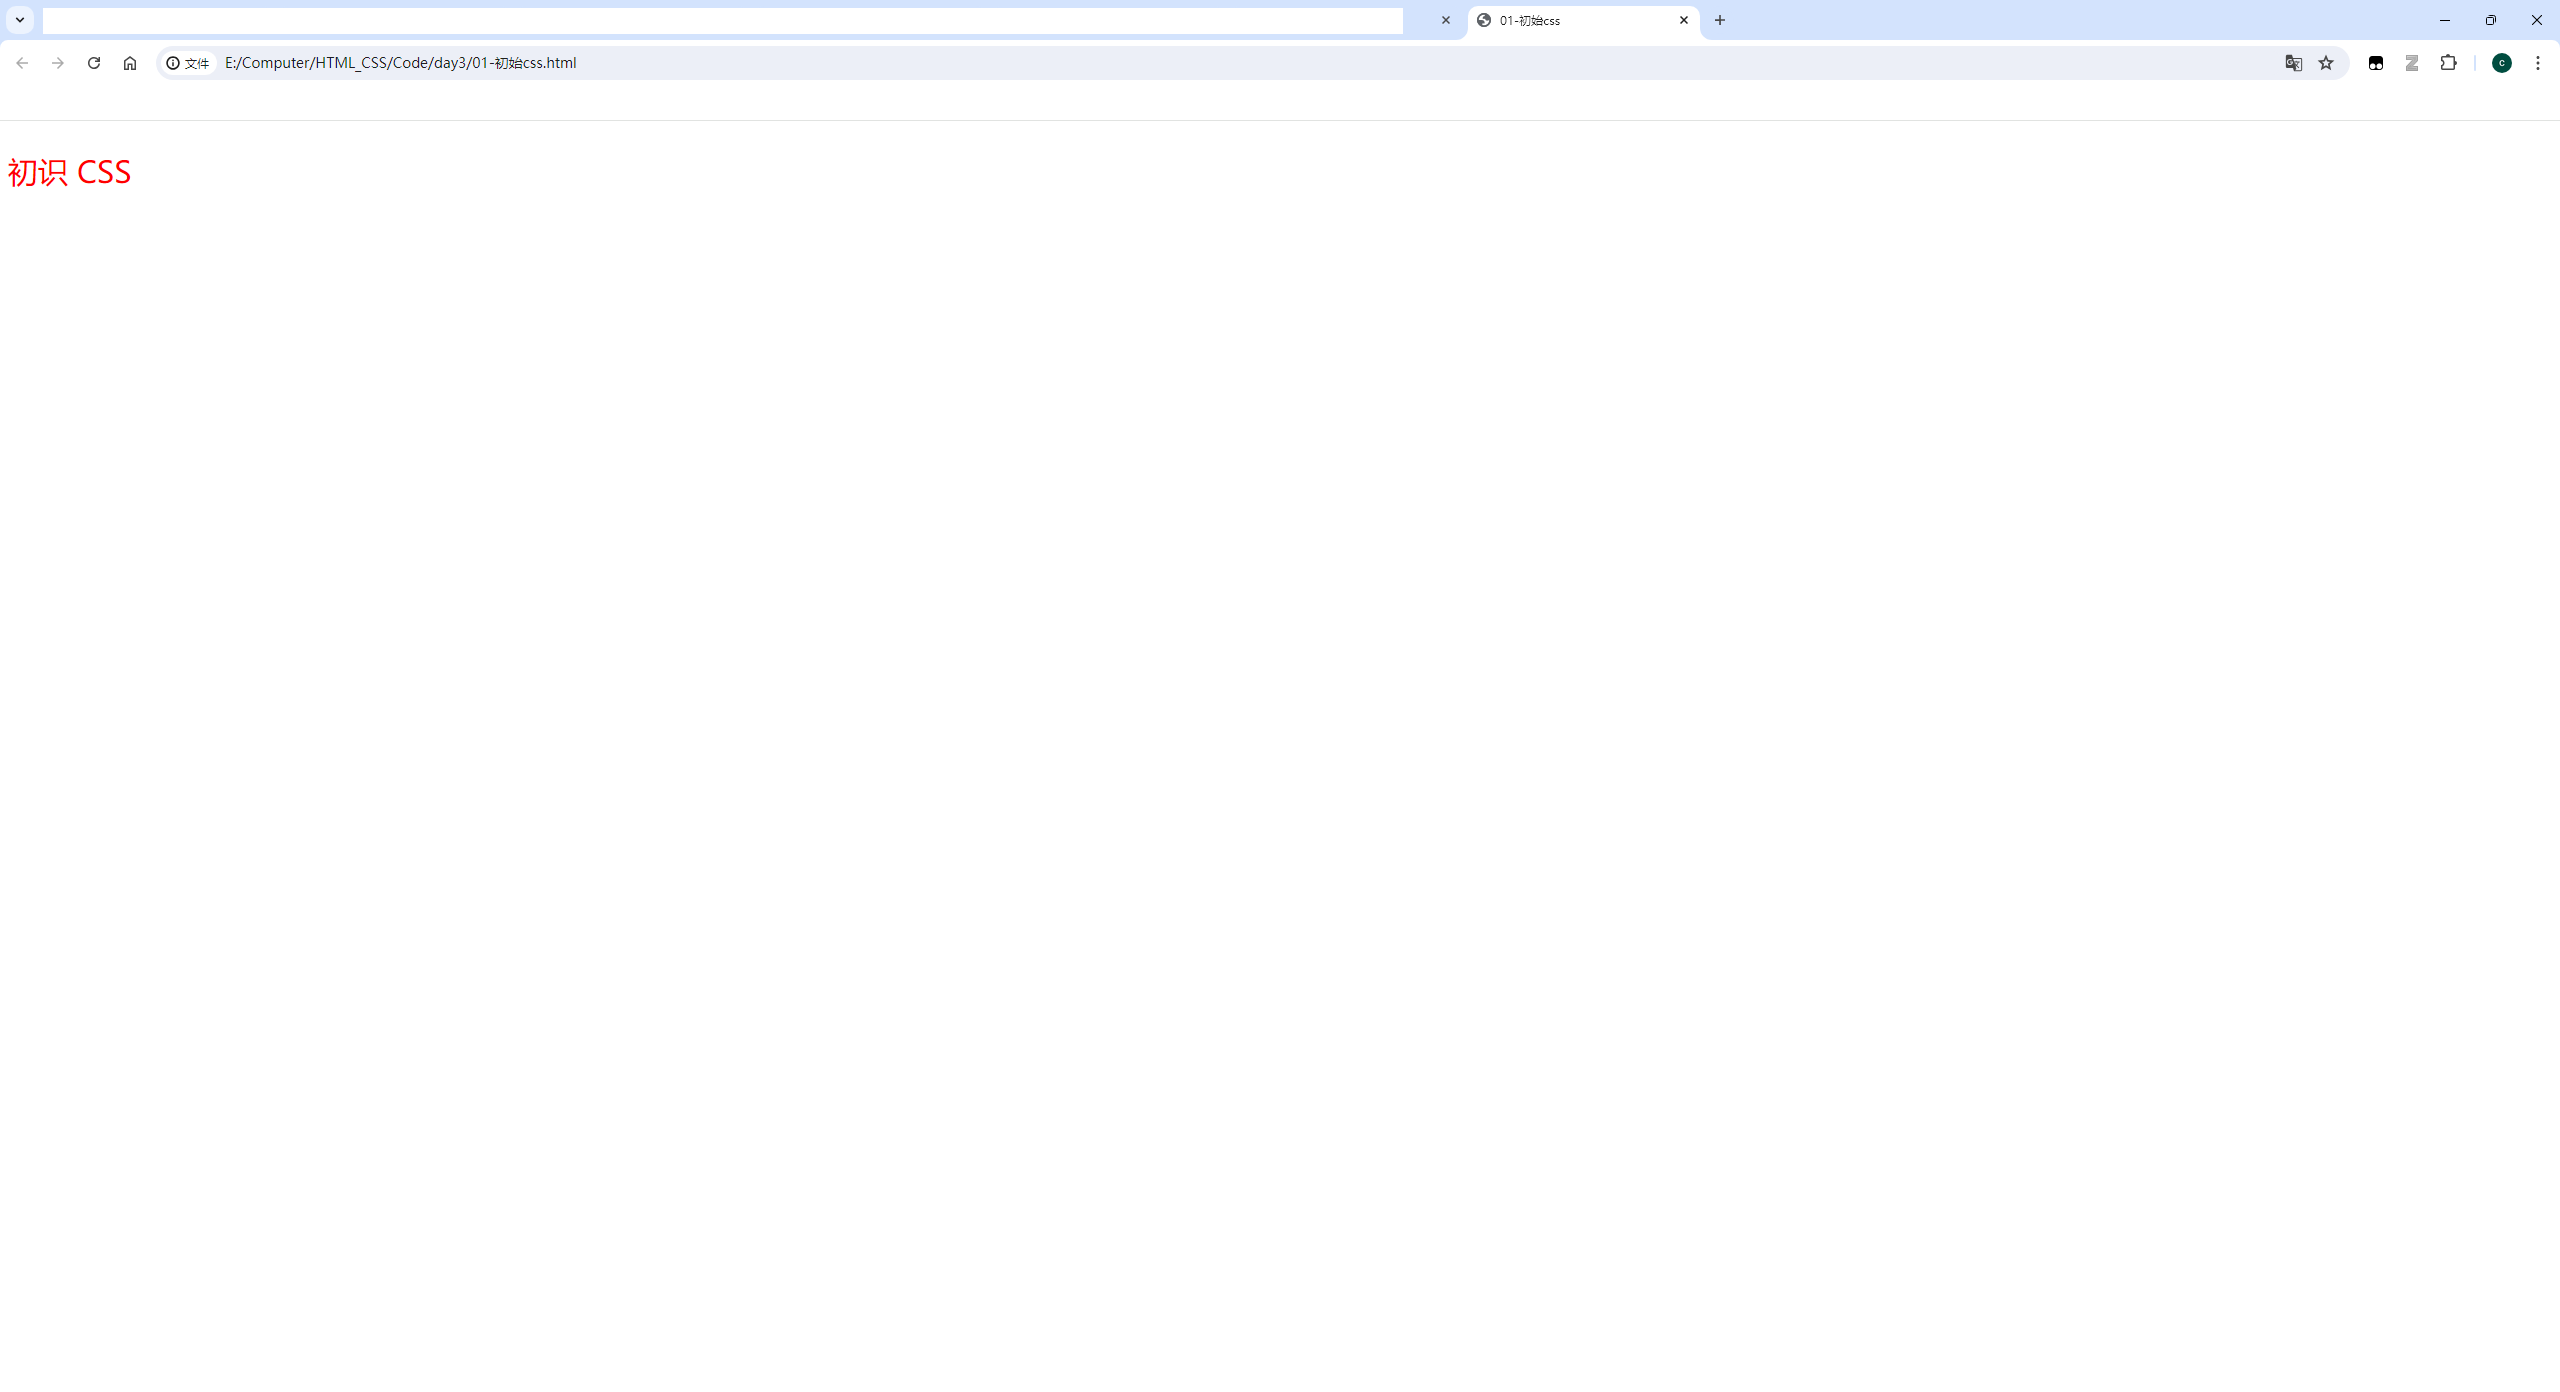The height and width of the screenshot is (1392, 2560).
Task: Click the back navigation arrow
Action: pos(22,63)
